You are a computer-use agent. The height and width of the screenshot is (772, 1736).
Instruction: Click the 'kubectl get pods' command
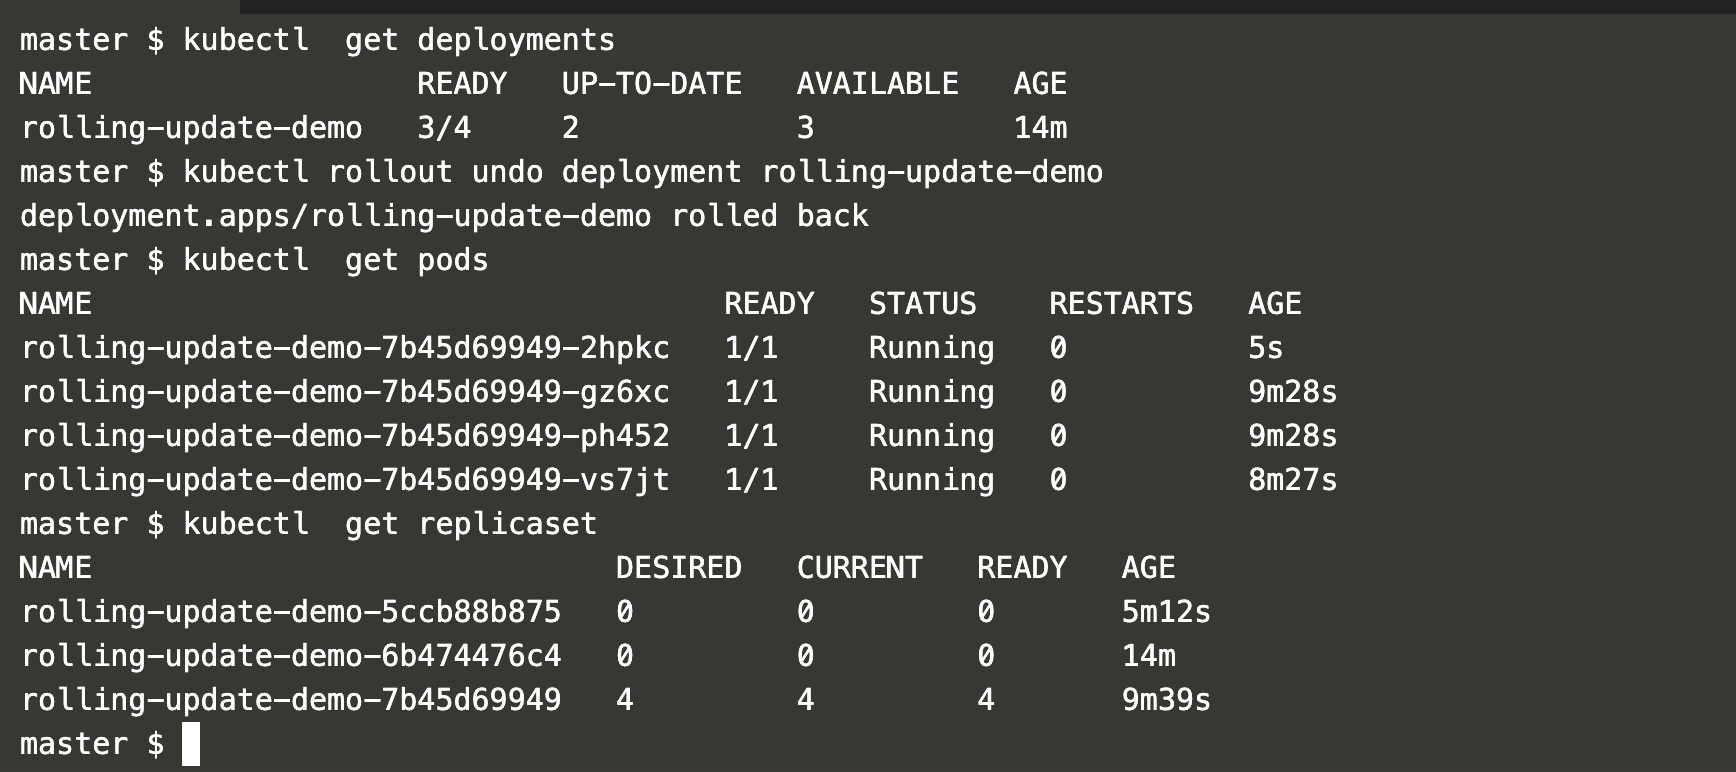coord(336,260)
